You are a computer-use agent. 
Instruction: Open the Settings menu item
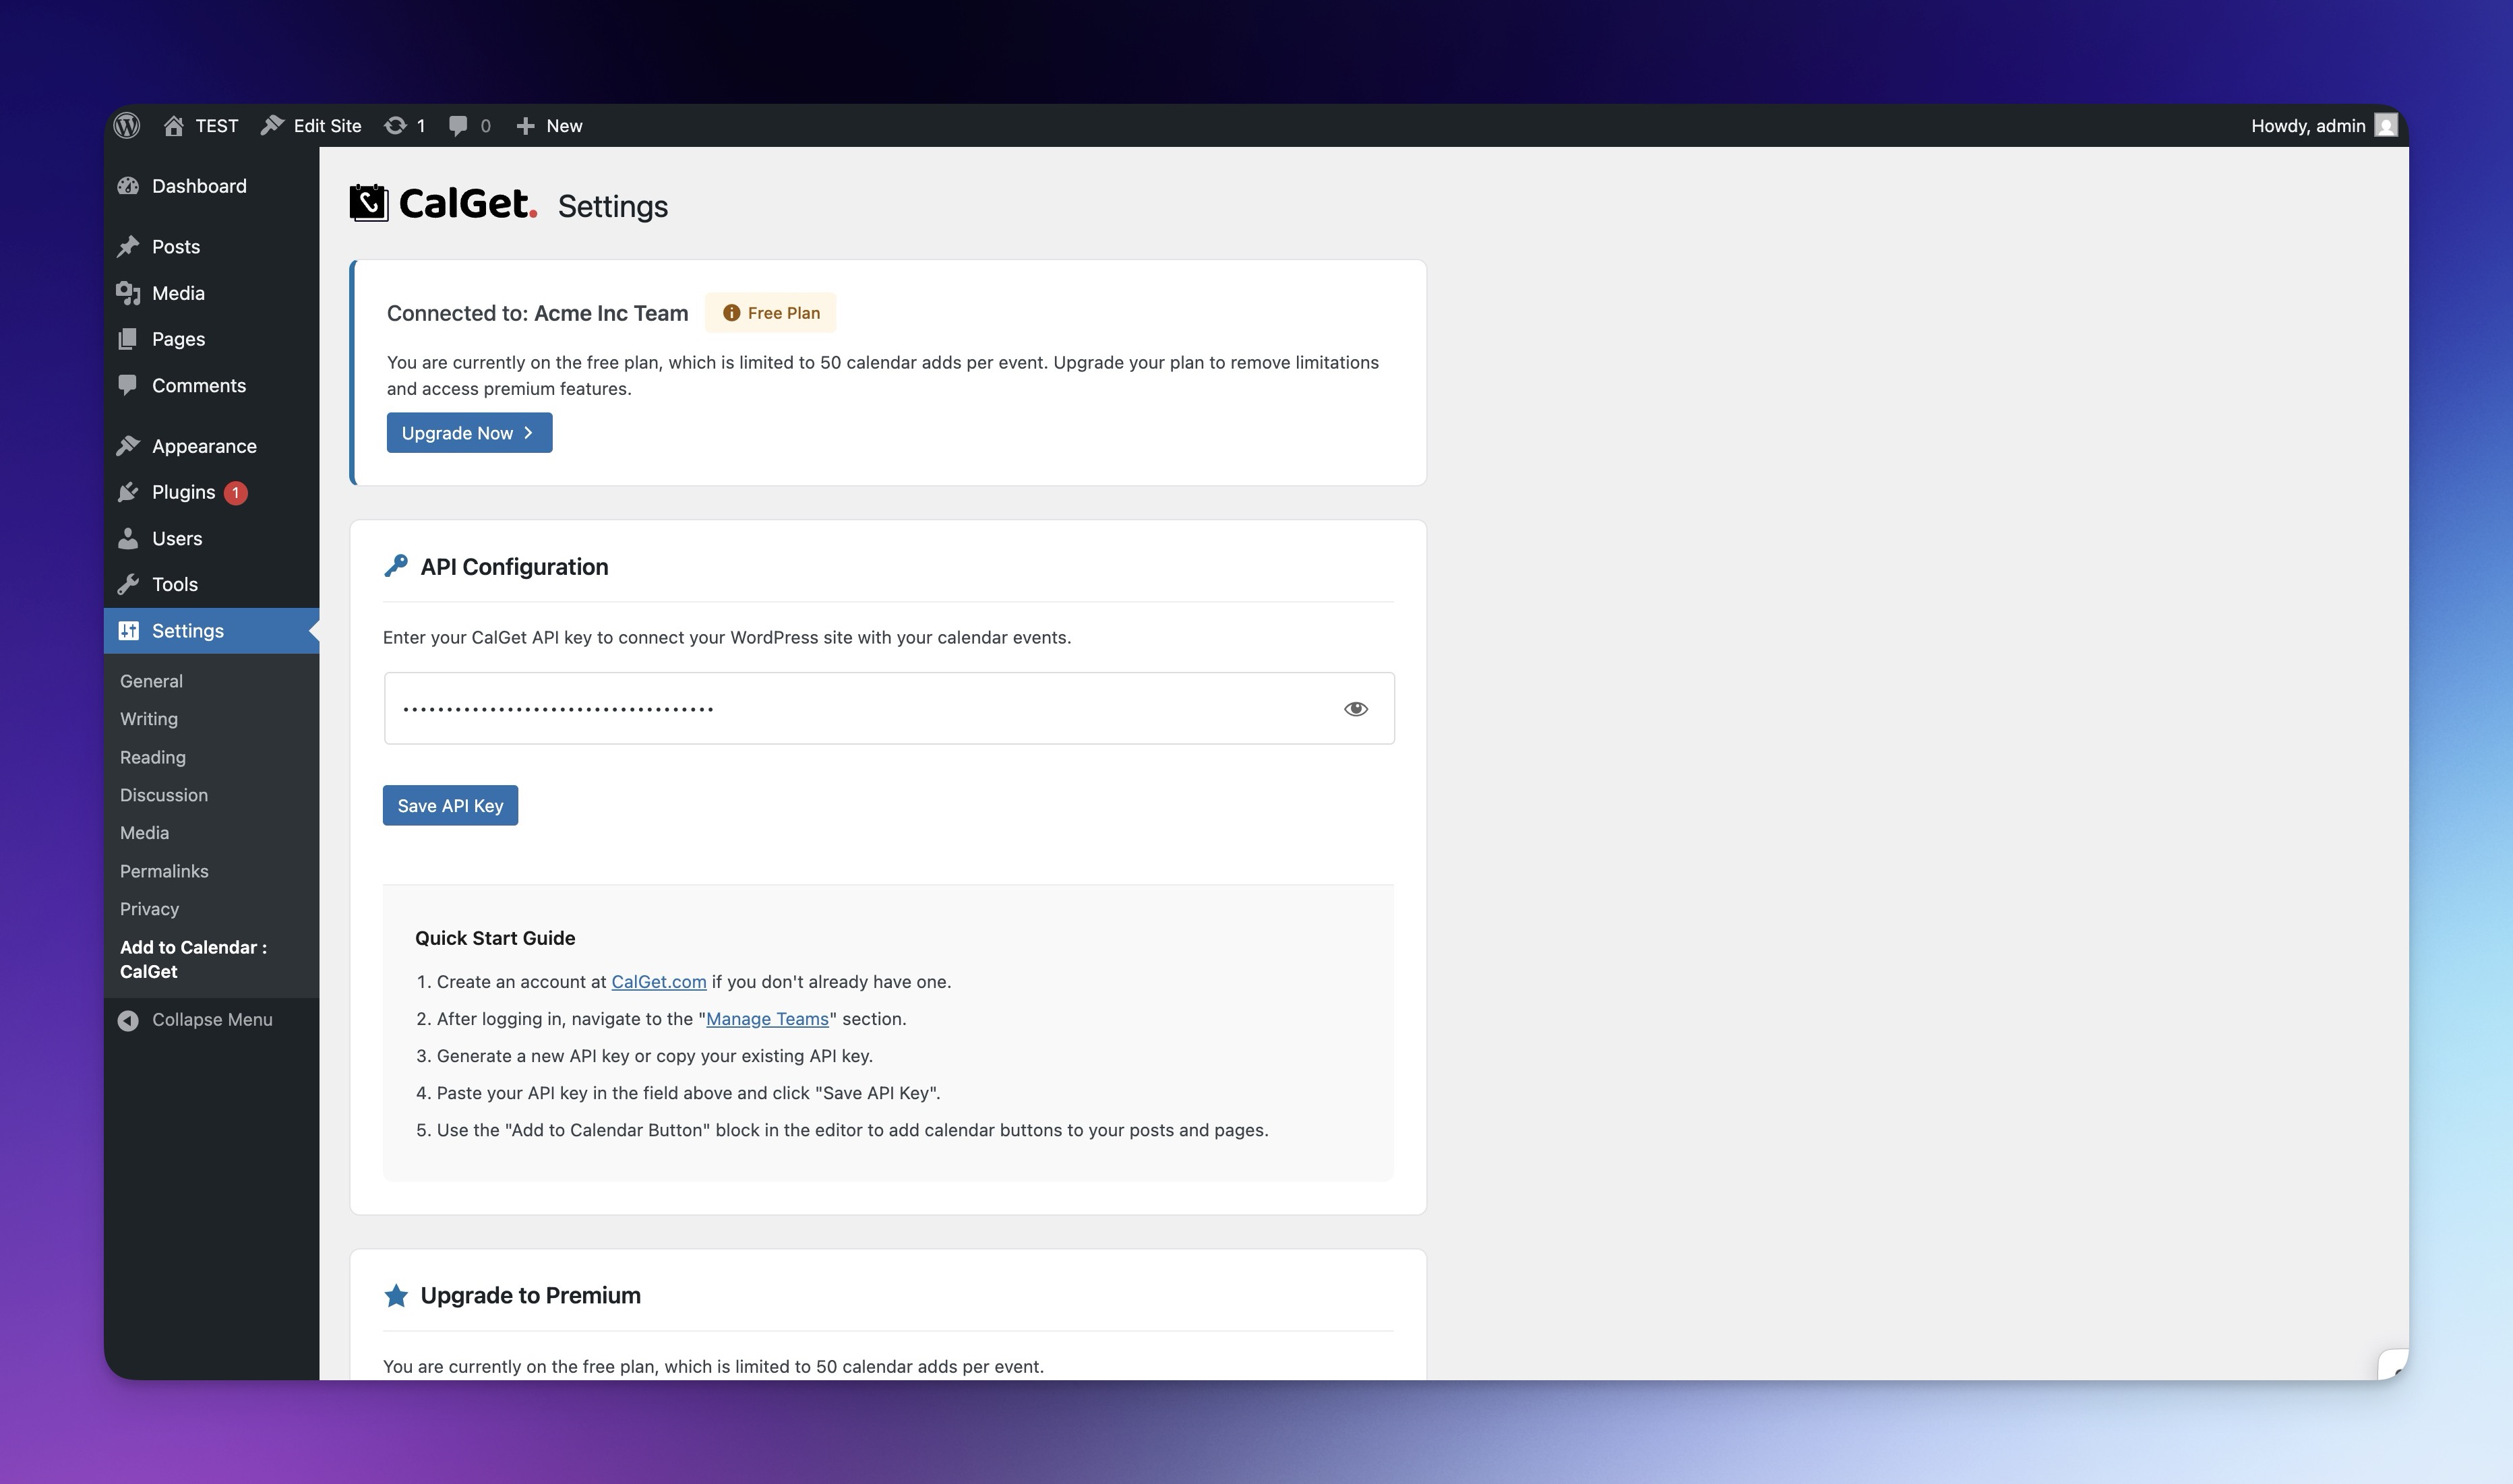click(211, 631)
